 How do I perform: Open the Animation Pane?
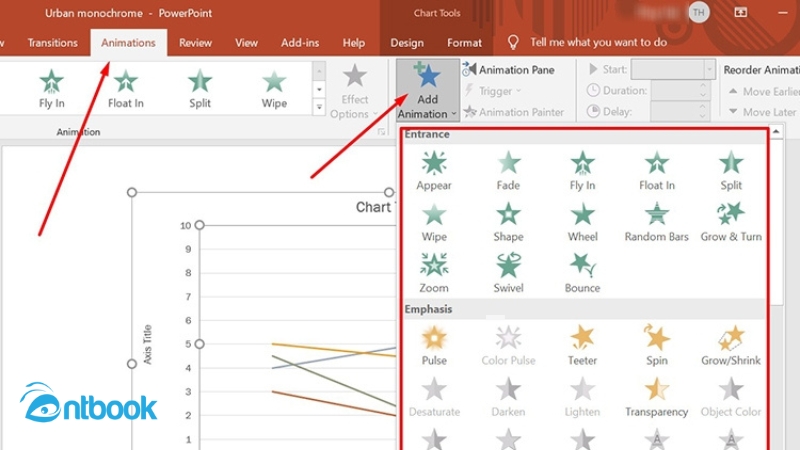click(509, 70)
